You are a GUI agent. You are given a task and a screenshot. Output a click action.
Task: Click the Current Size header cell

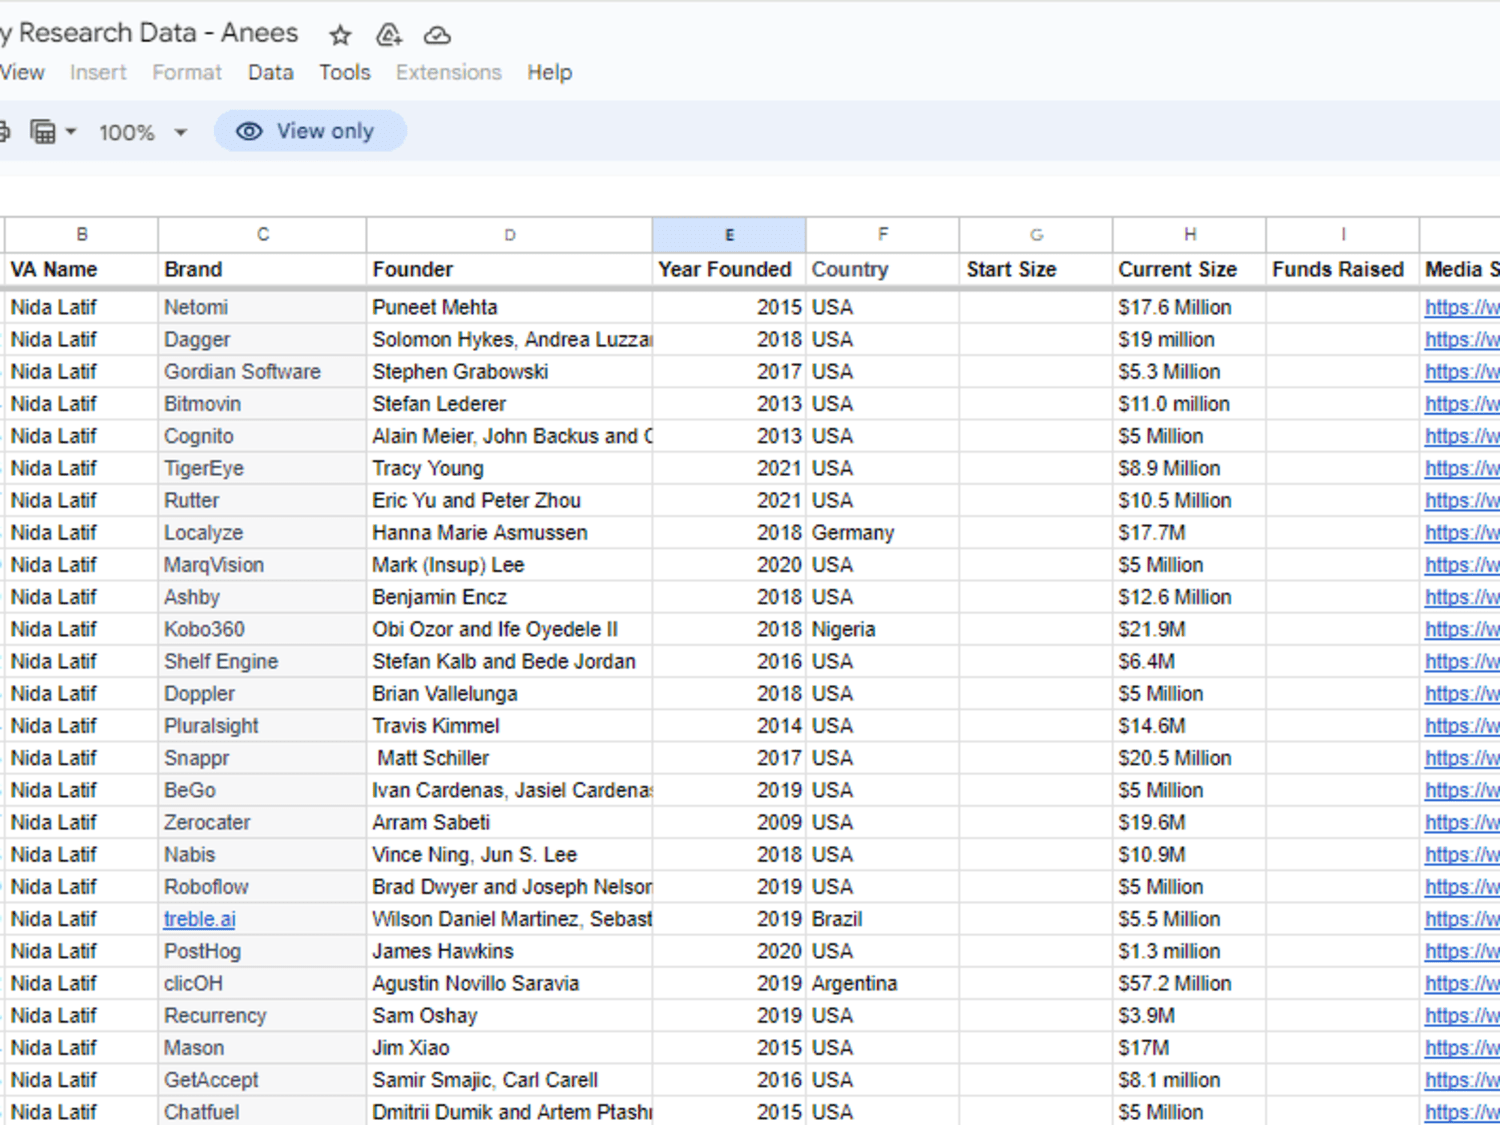click(x=1190, y=269)
